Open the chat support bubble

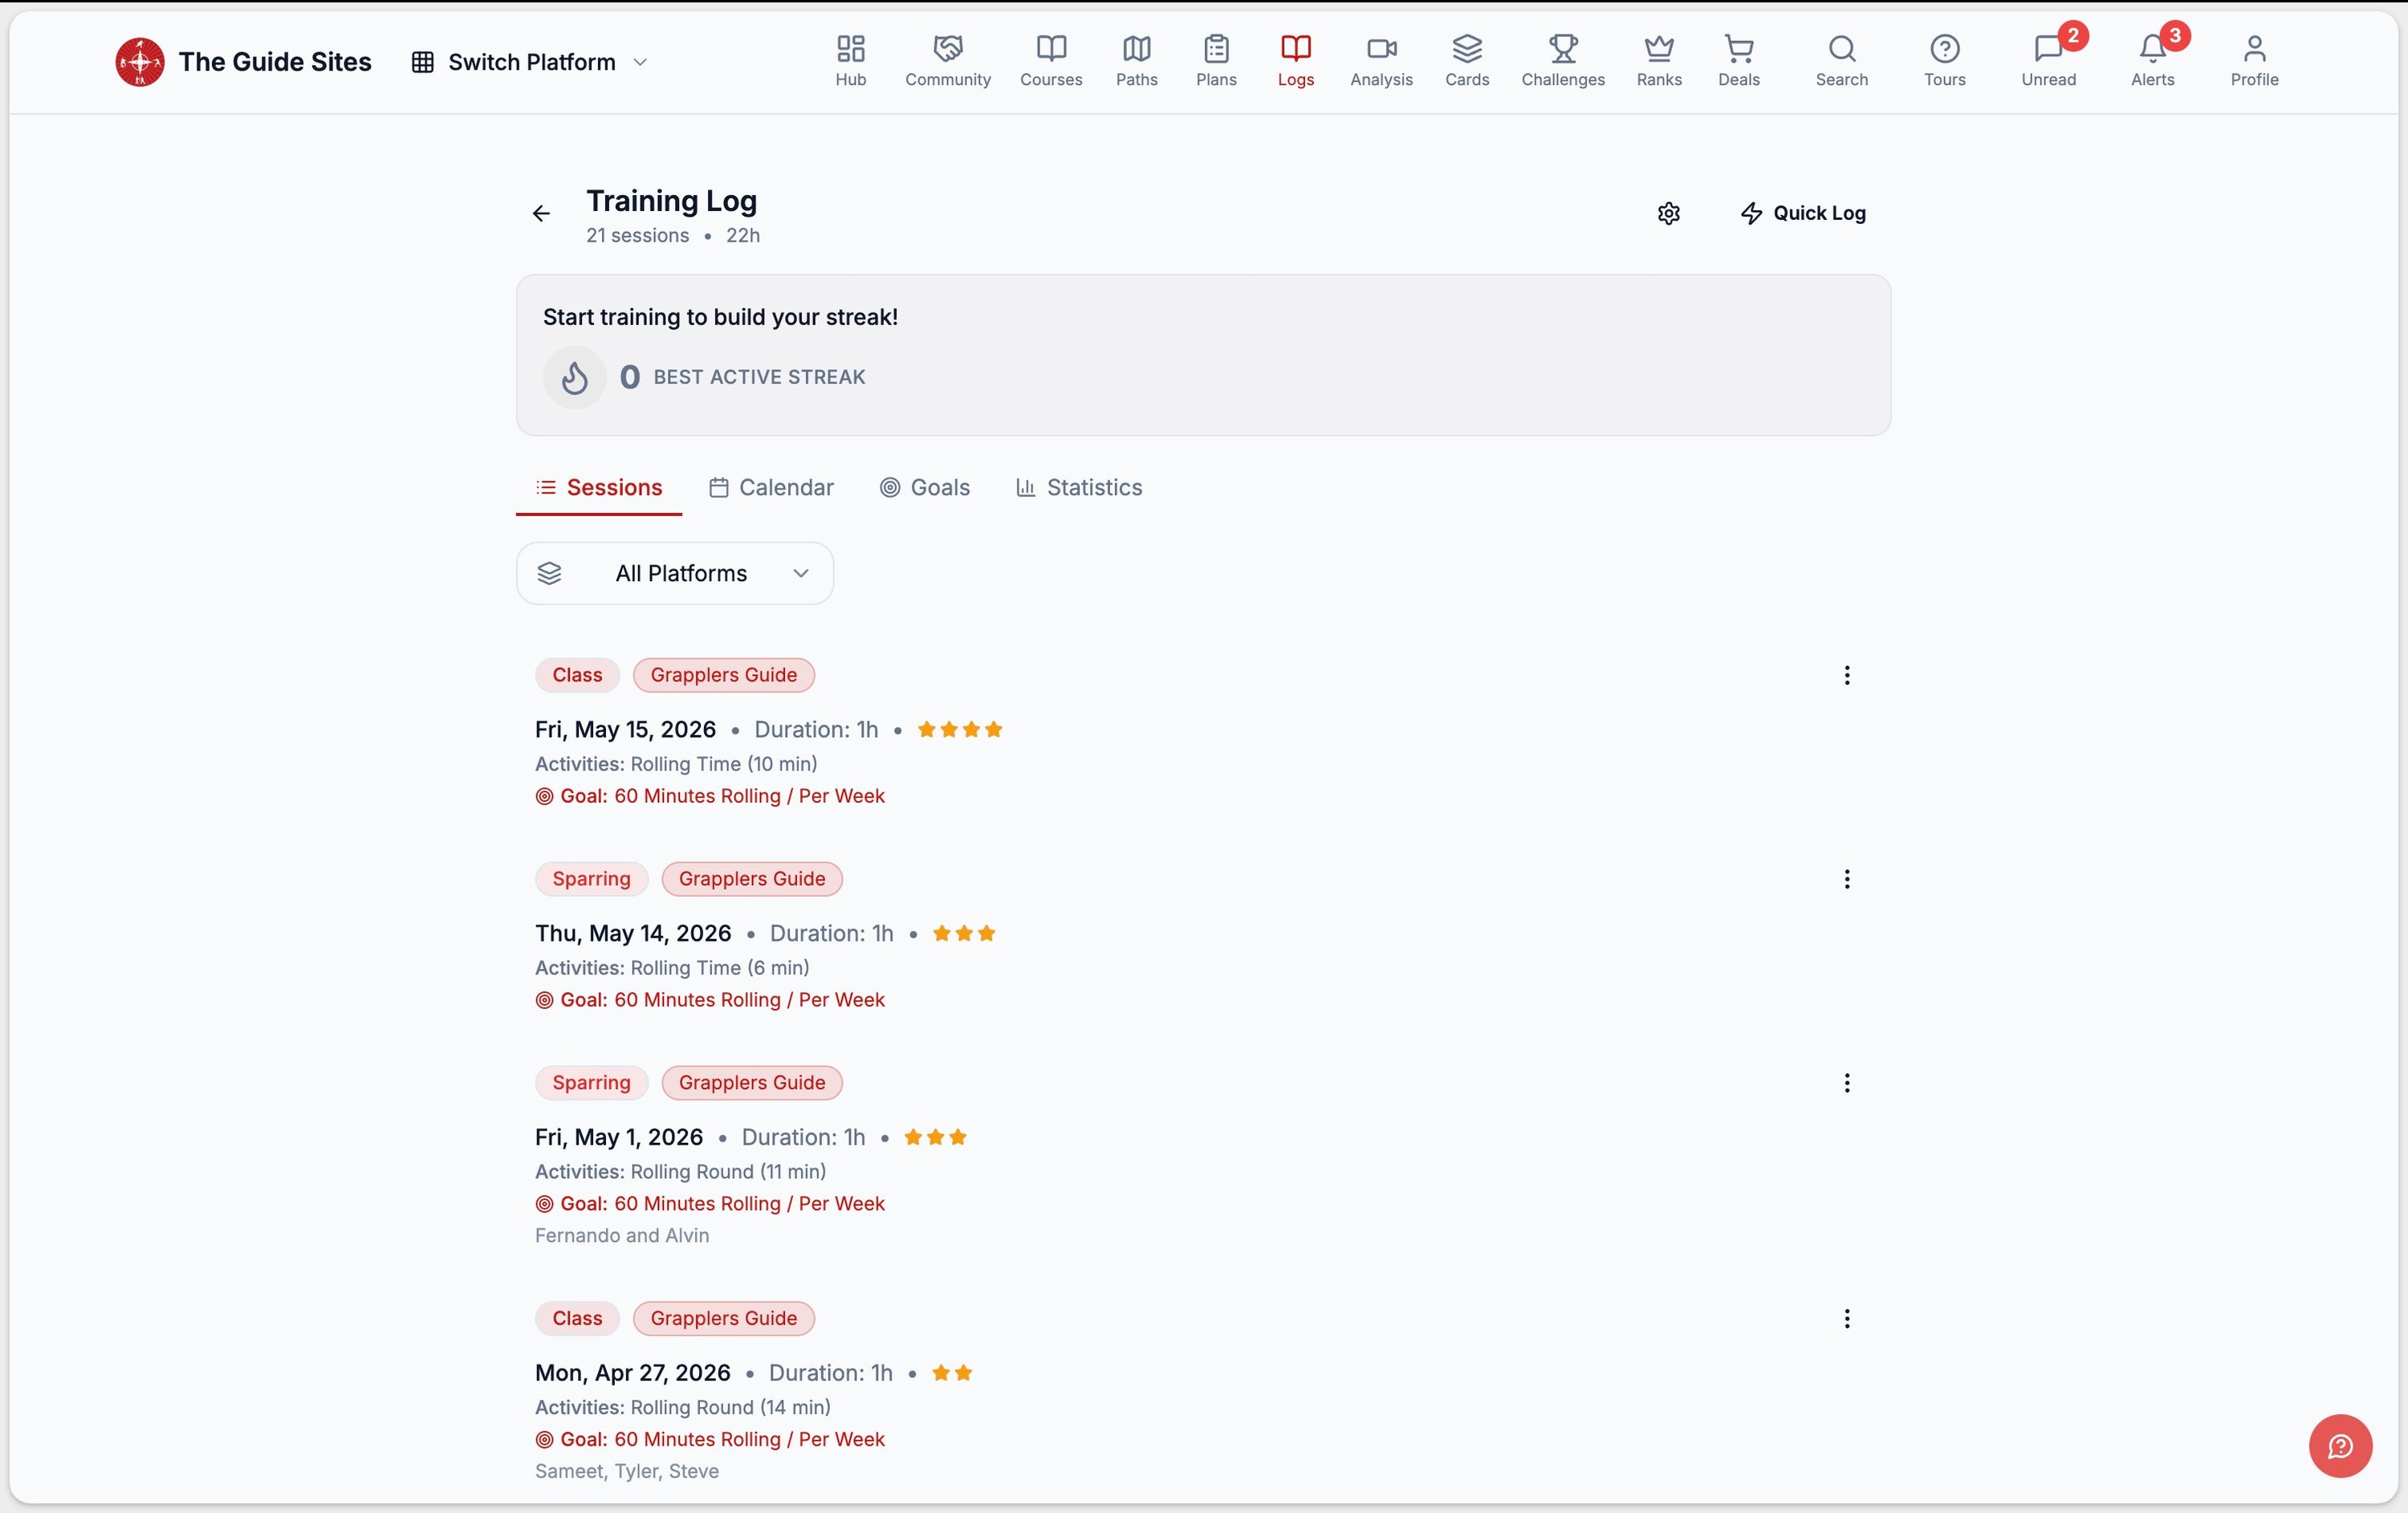click(2340, 1445)
